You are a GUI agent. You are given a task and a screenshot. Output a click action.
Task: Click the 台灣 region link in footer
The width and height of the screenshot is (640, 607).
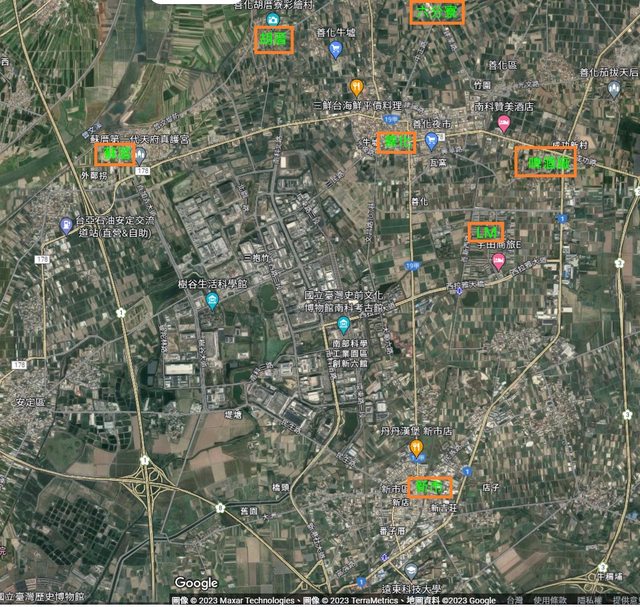point(514,601)
